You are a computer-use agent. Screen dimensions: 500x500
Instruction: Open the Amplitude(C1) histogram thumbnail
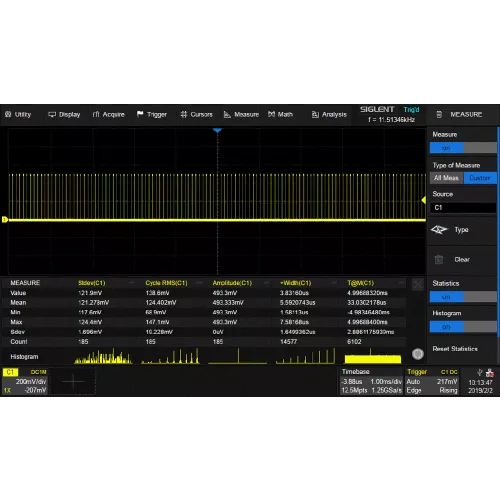point(238,356)
